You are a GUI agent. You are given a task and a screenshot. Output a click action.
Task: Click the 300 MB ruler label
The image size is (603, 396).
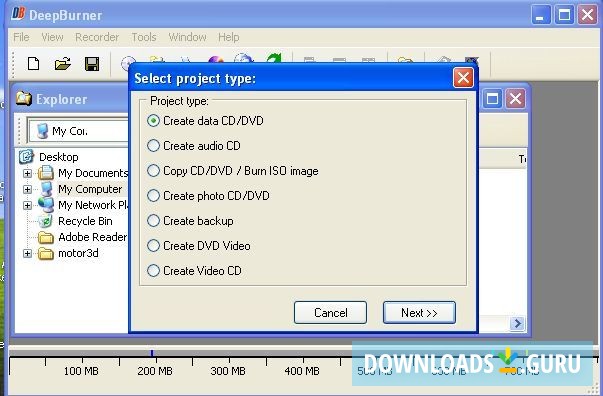pos(228,371)
